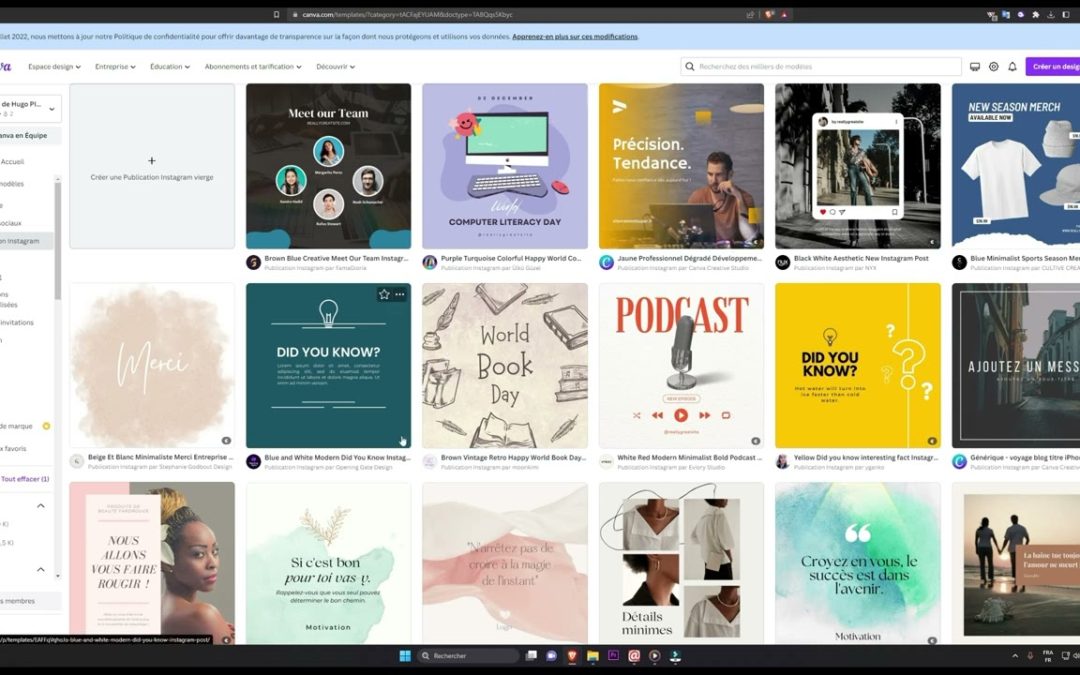The height and width of the screenshot is (675, 1080).
Task: Click the star icon on Did You Know template
Action: coord(384,294)
